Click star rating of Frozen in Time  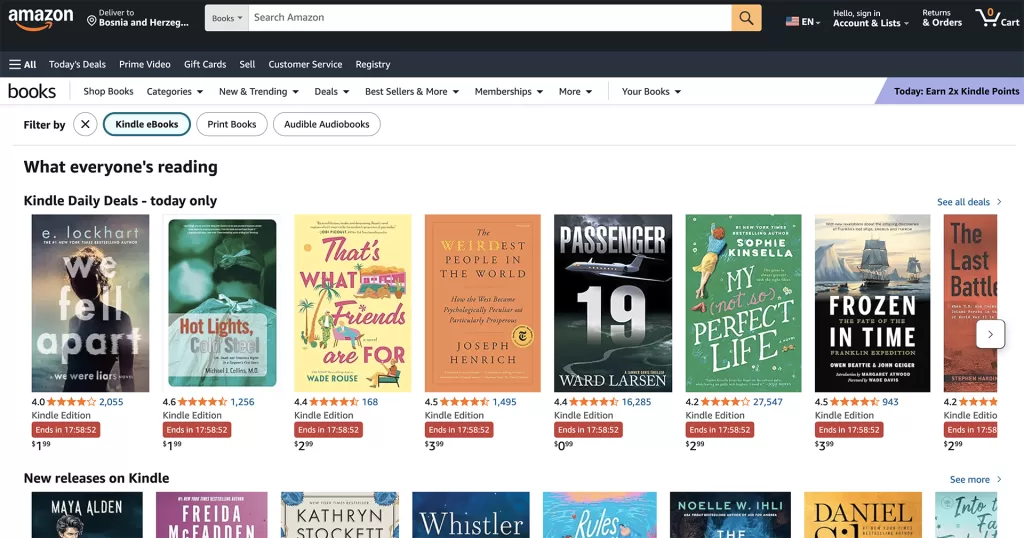855,402
